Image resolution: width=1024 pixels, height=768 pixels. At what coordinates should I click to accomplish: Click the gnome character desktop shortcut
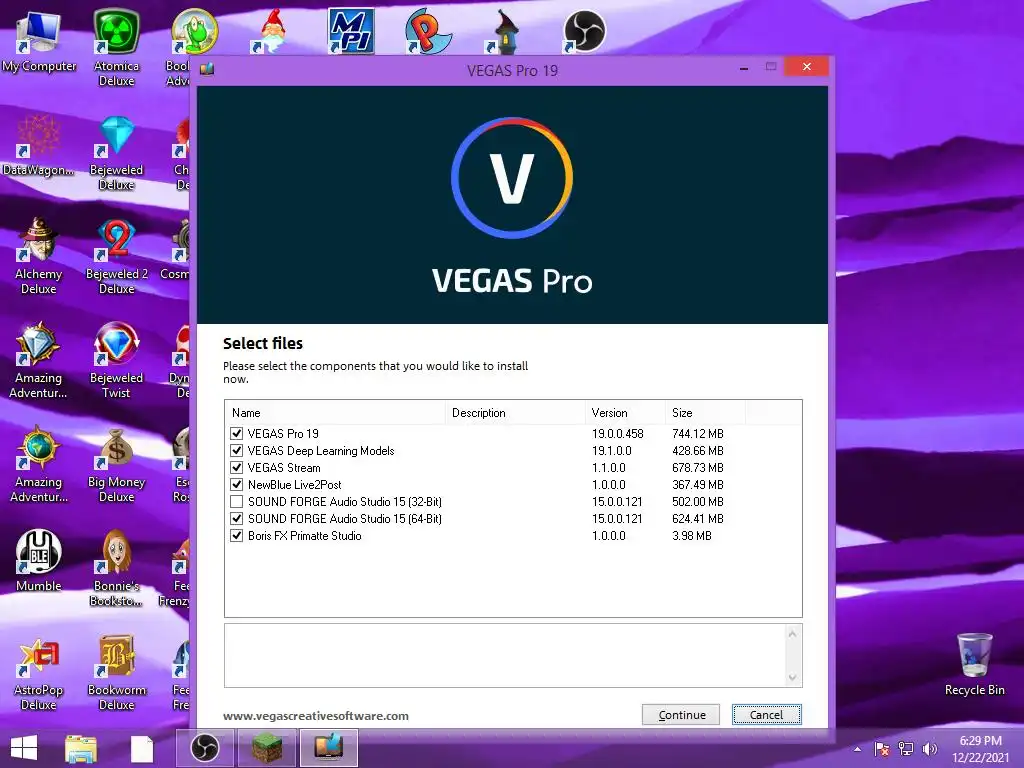point(271,31)
